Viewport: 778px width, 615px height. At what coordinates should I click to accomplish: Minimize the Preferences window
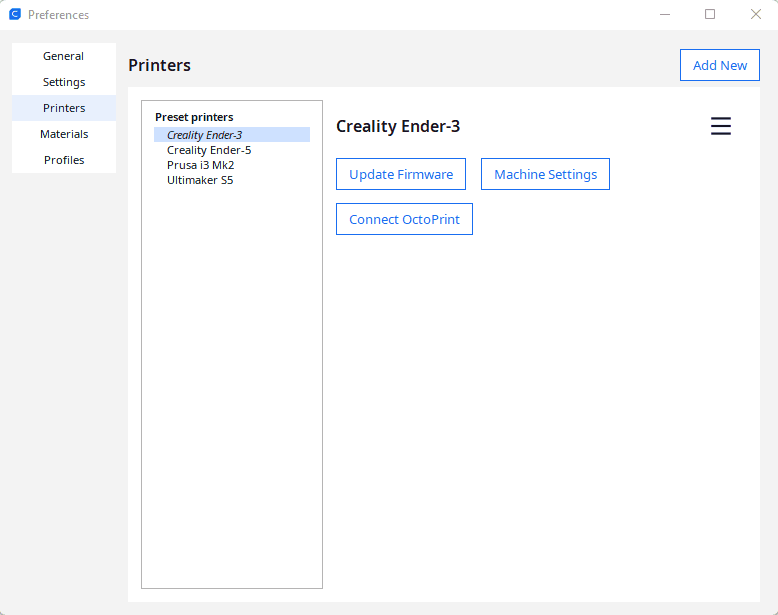tap(665, 14)
